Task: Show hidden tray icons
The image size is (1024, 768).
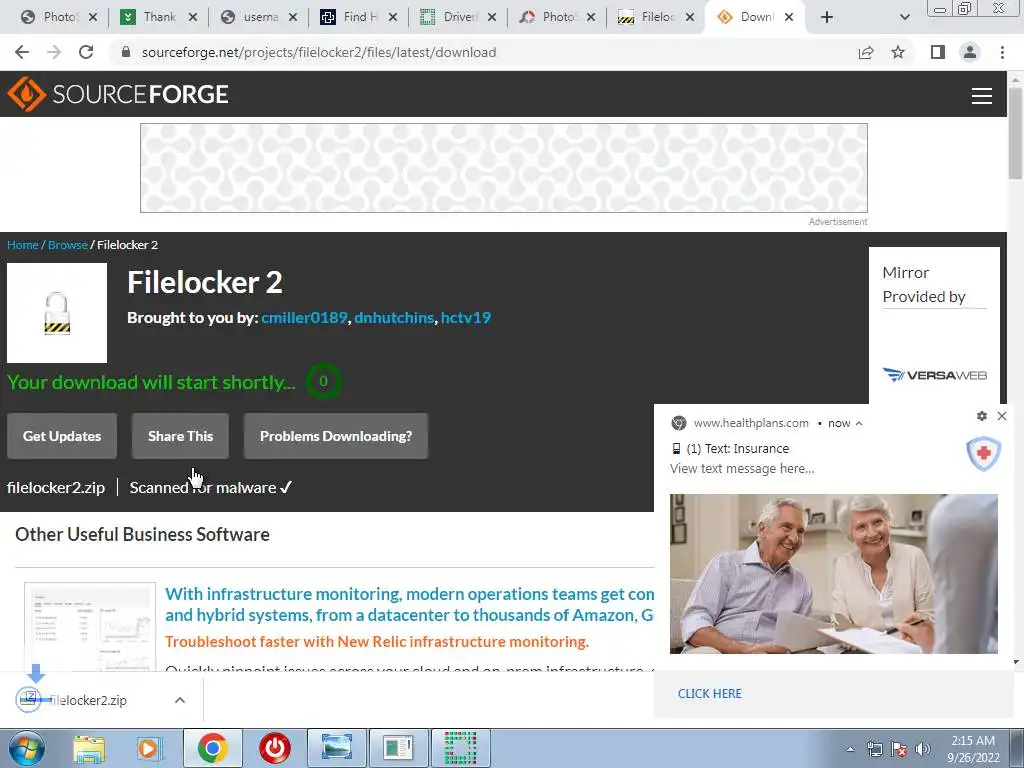Action: click(x=850, y=750)
